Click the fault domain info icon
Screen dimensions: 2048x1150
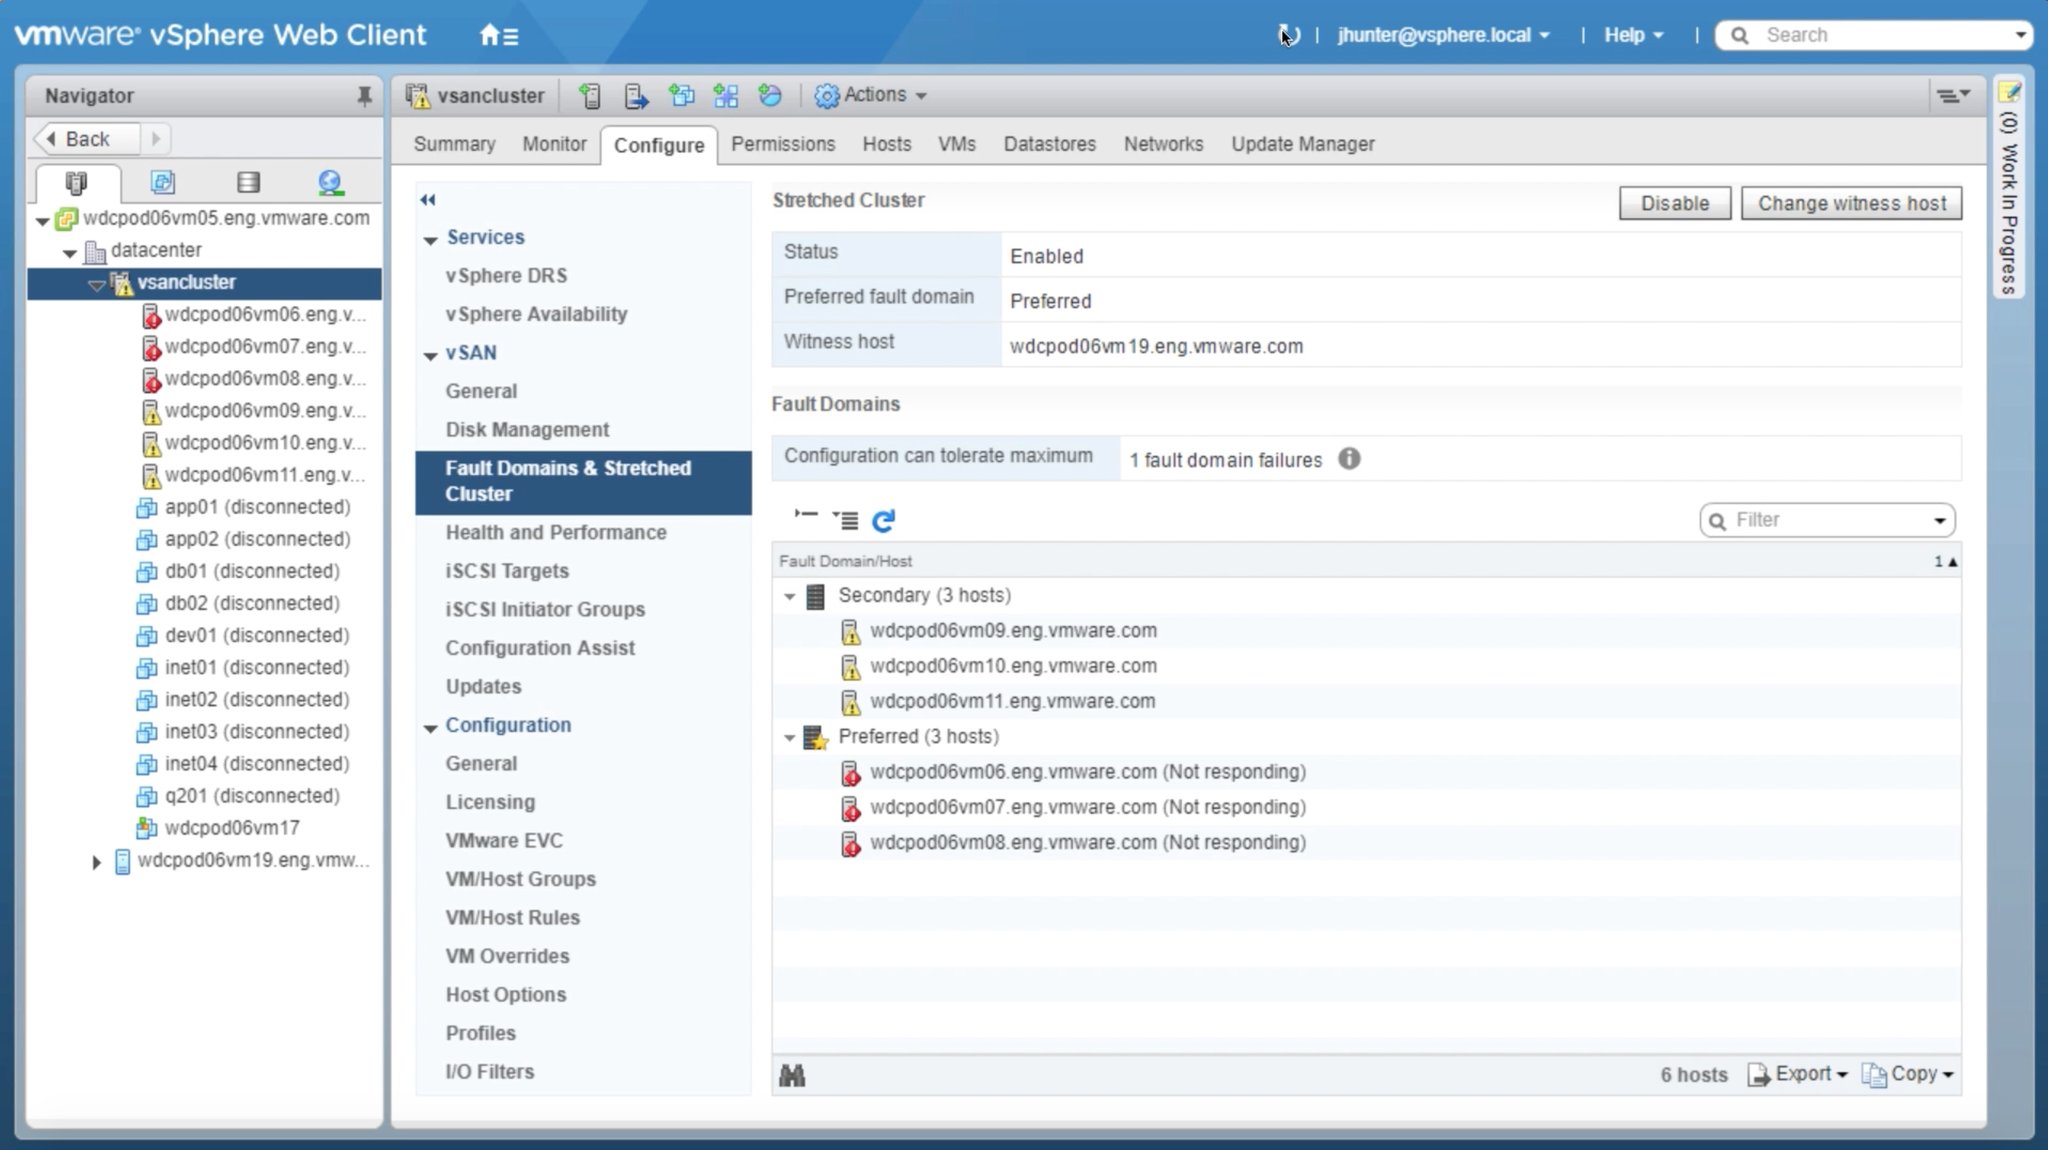[1349, 459]
